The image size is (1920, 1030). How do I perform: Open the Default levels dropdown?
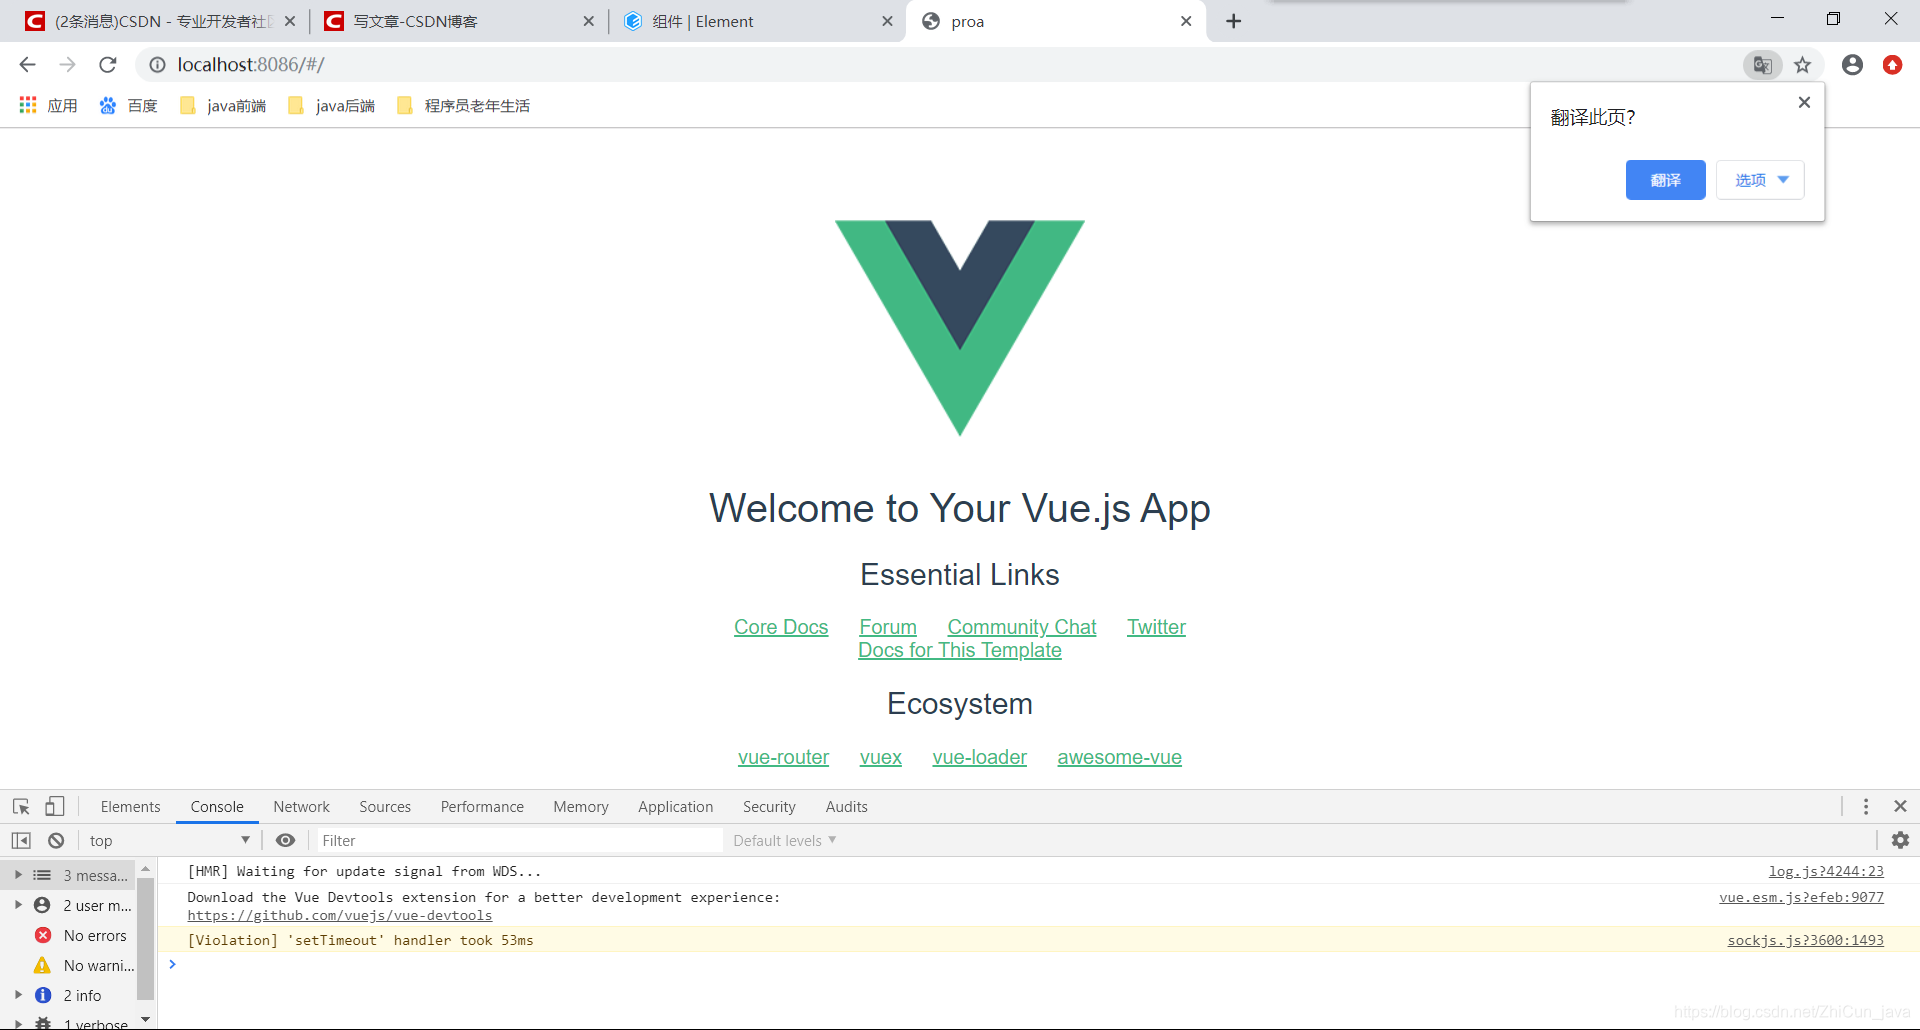[784, 840]
